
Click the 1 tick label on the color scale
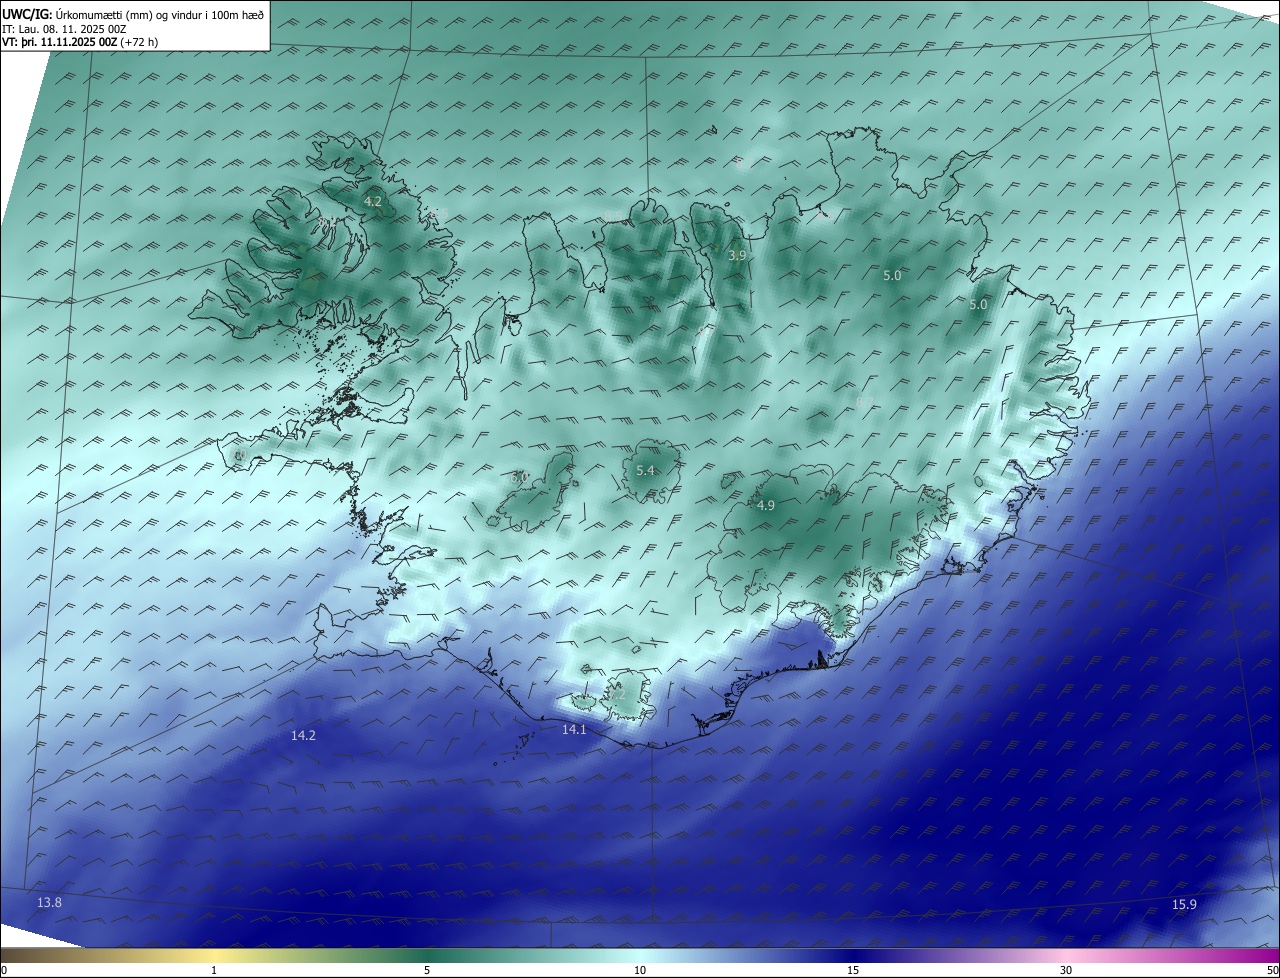214,970
